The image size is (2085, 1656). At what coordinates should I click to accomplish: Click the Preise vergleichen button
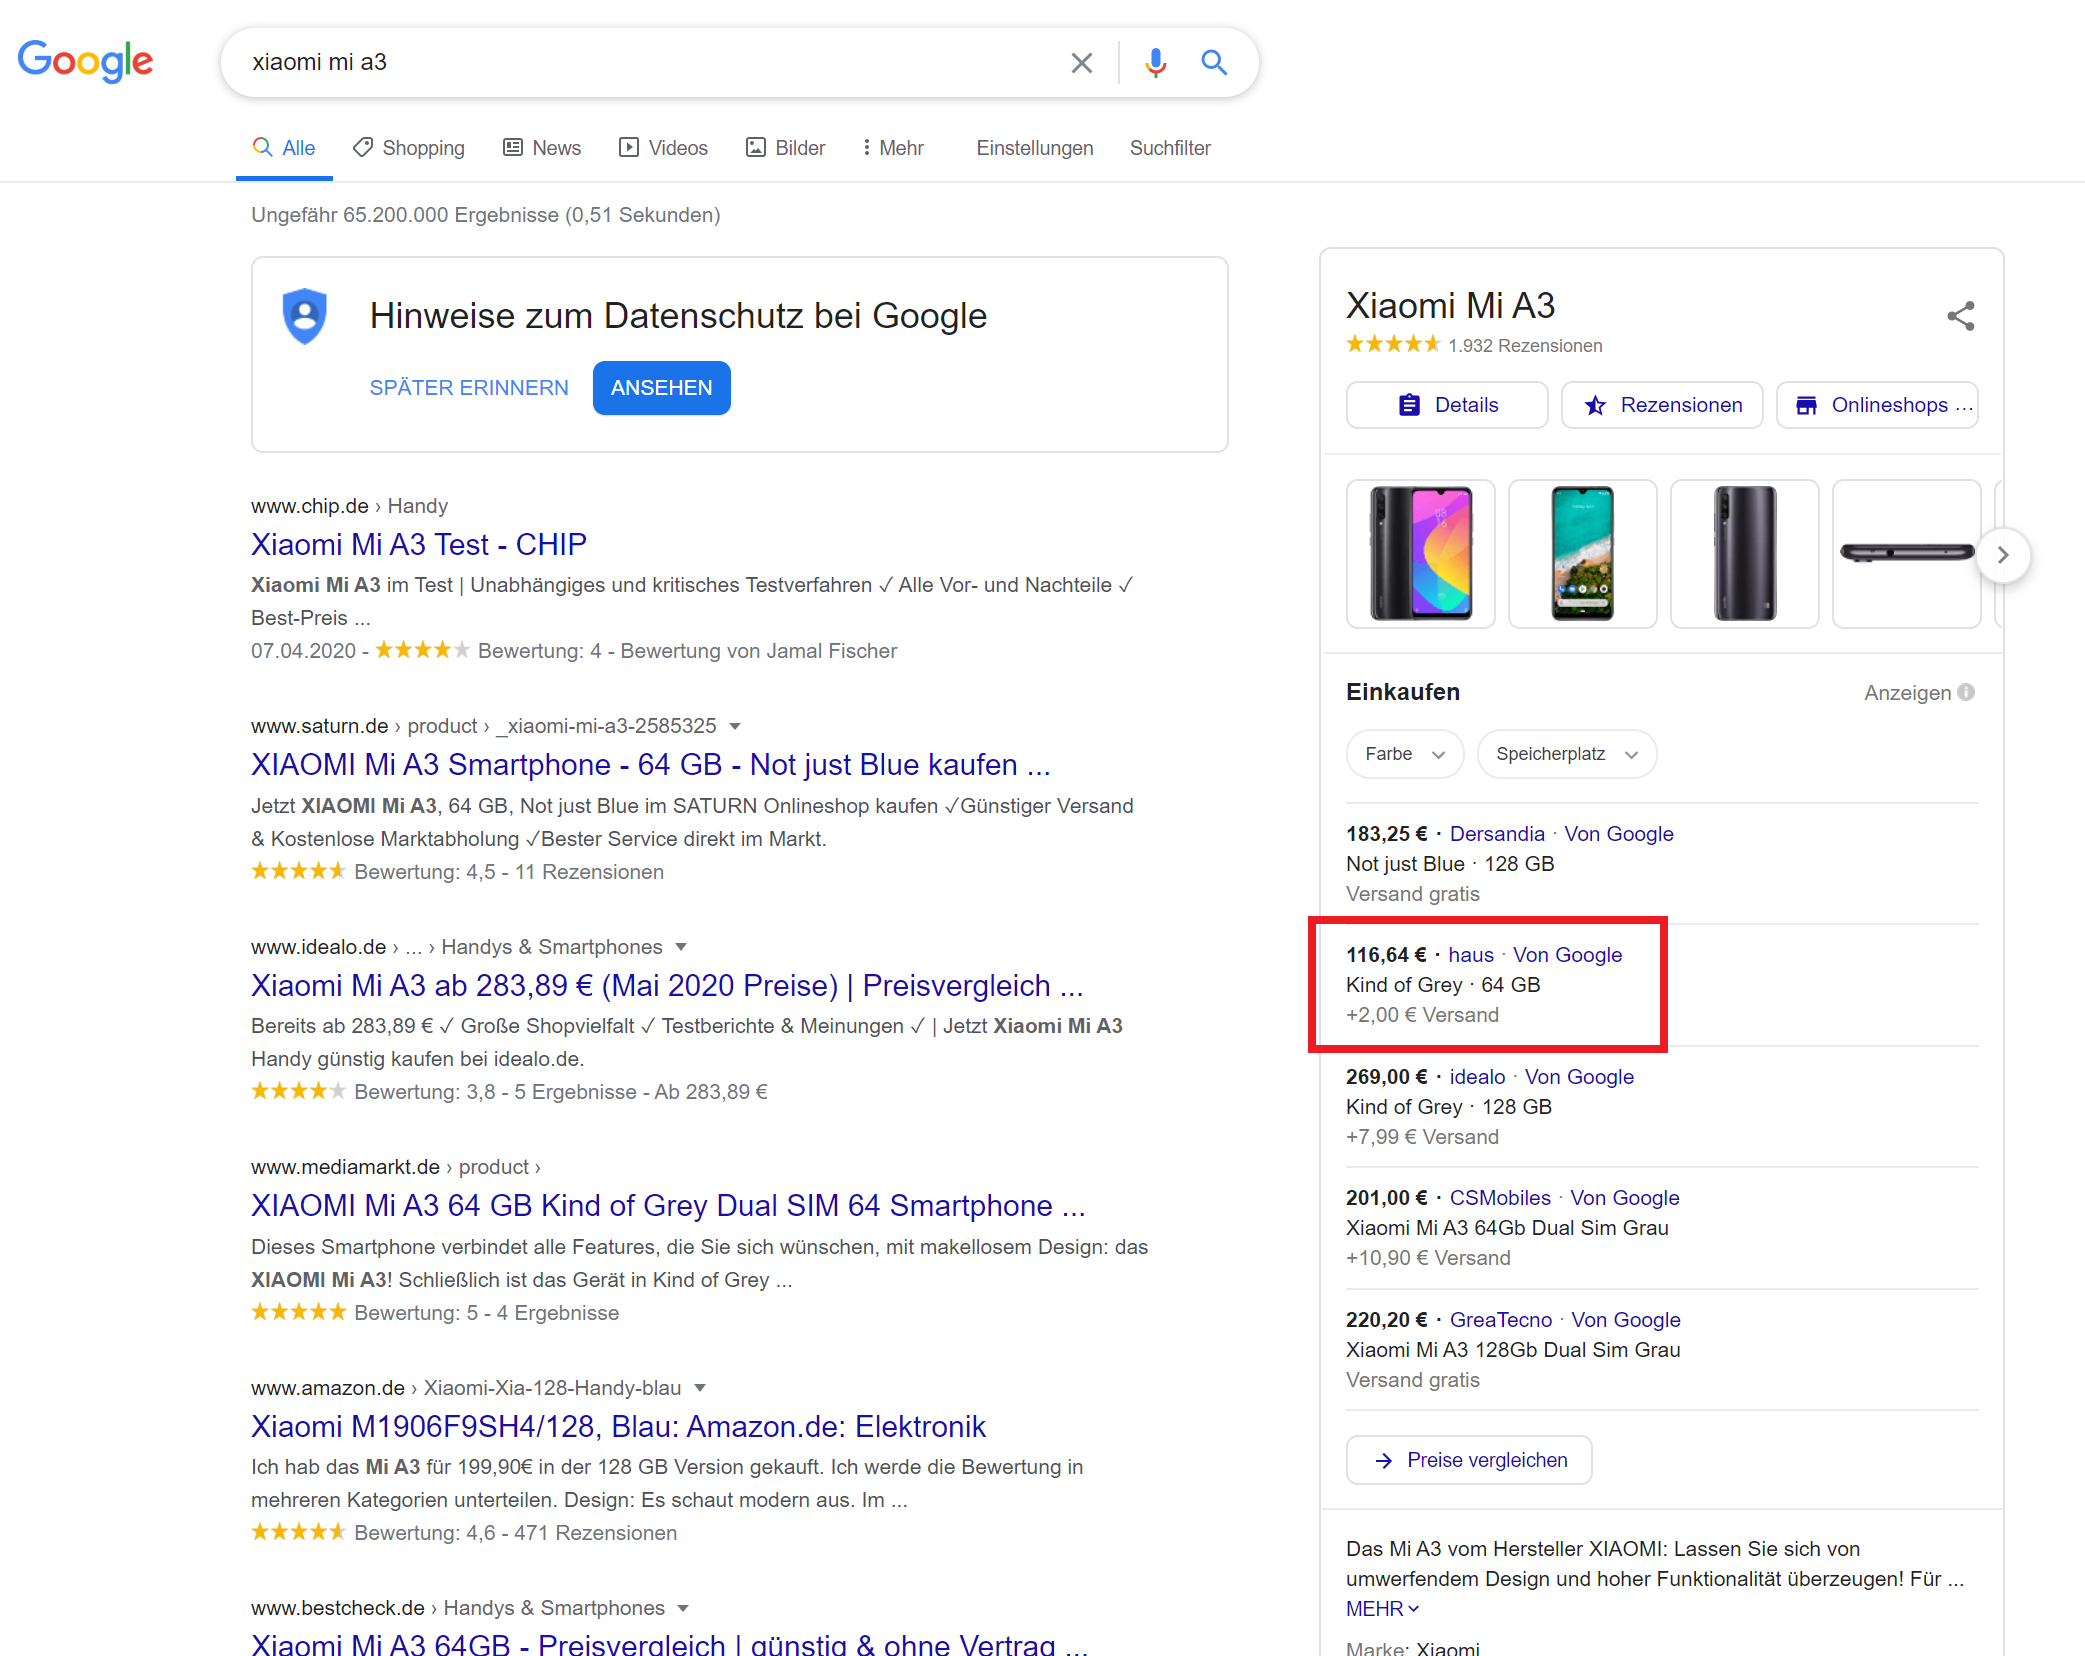(x=1469, y=1460)
